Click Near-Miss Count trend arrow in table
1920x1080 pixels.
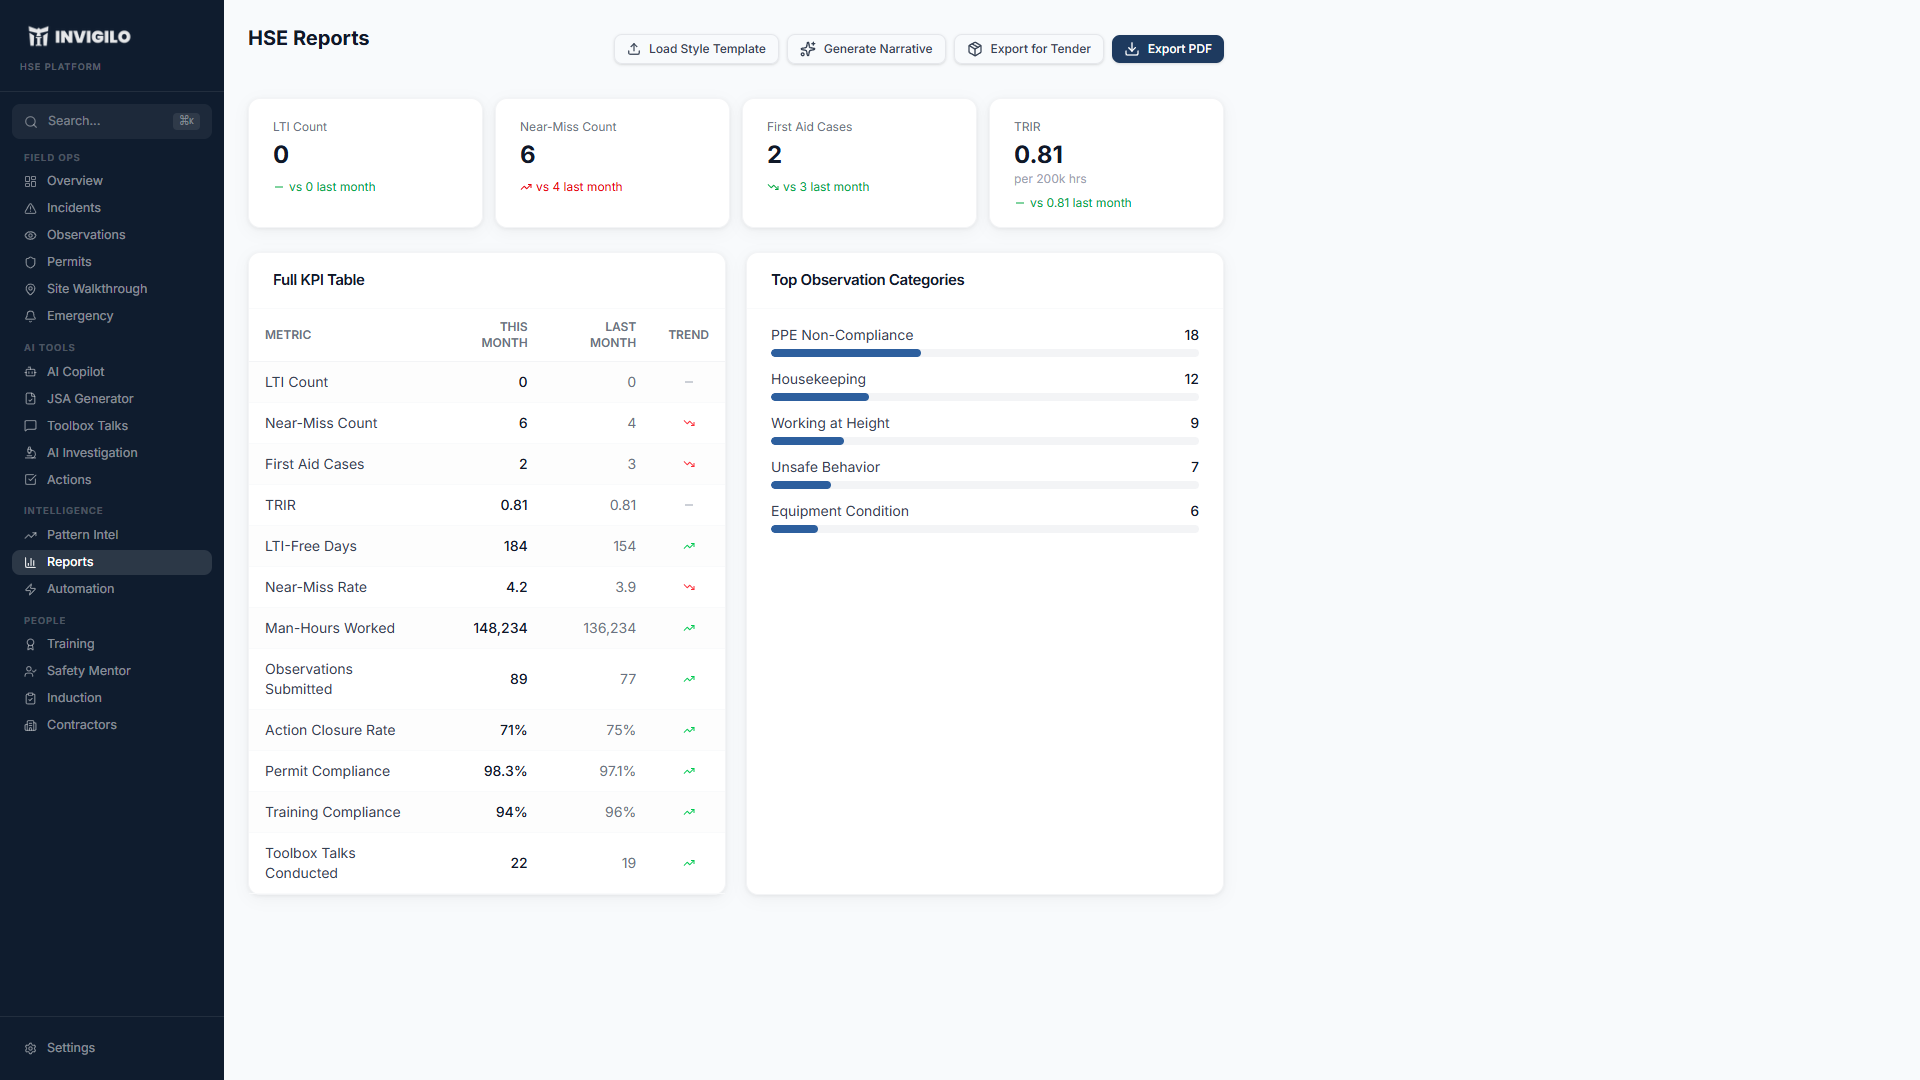(x=689, y=423)
